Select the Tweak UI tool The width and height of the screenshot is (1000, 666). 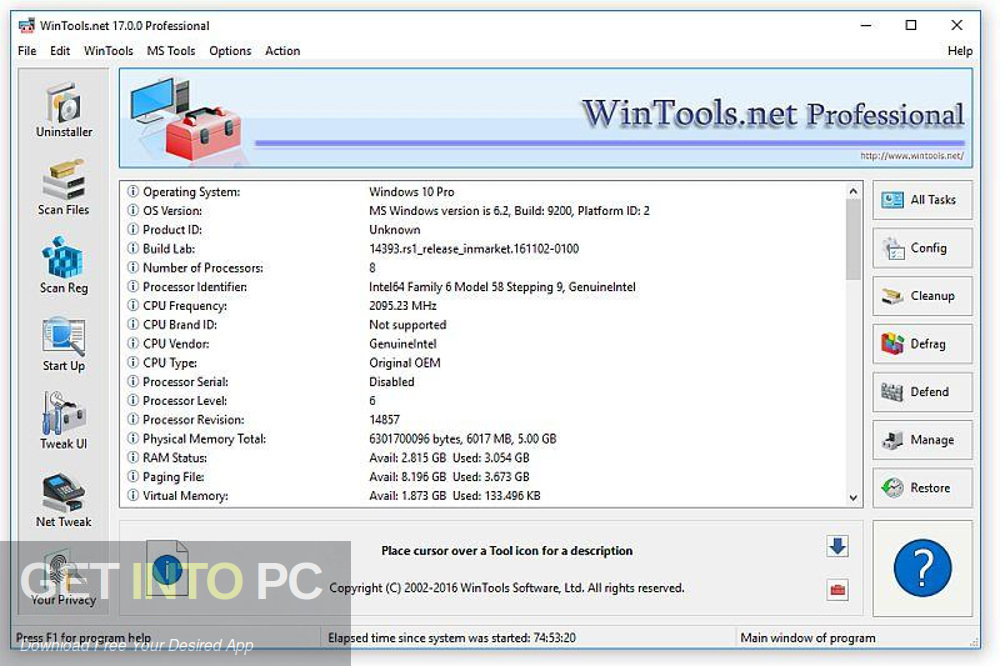tap(63, 416)
